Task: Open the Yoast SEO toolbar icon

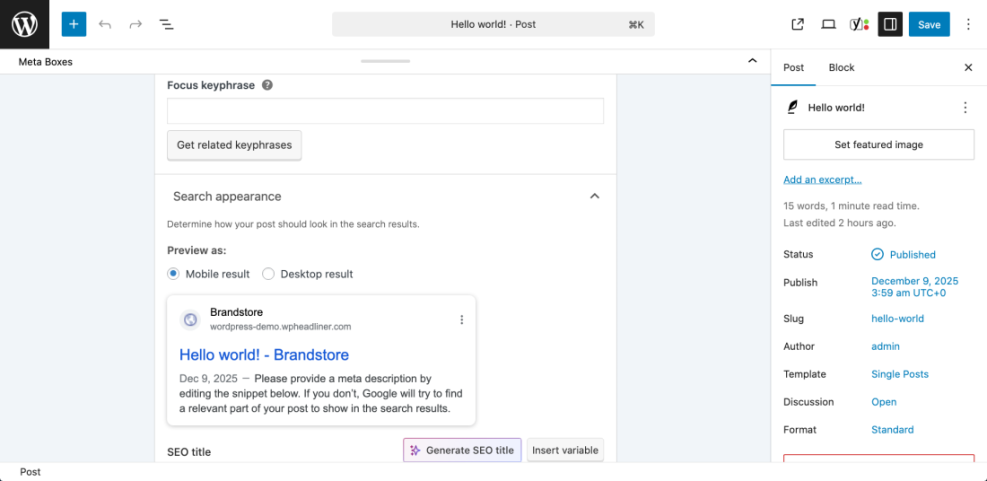Action: pyautogui.click(x=859, y=25)
